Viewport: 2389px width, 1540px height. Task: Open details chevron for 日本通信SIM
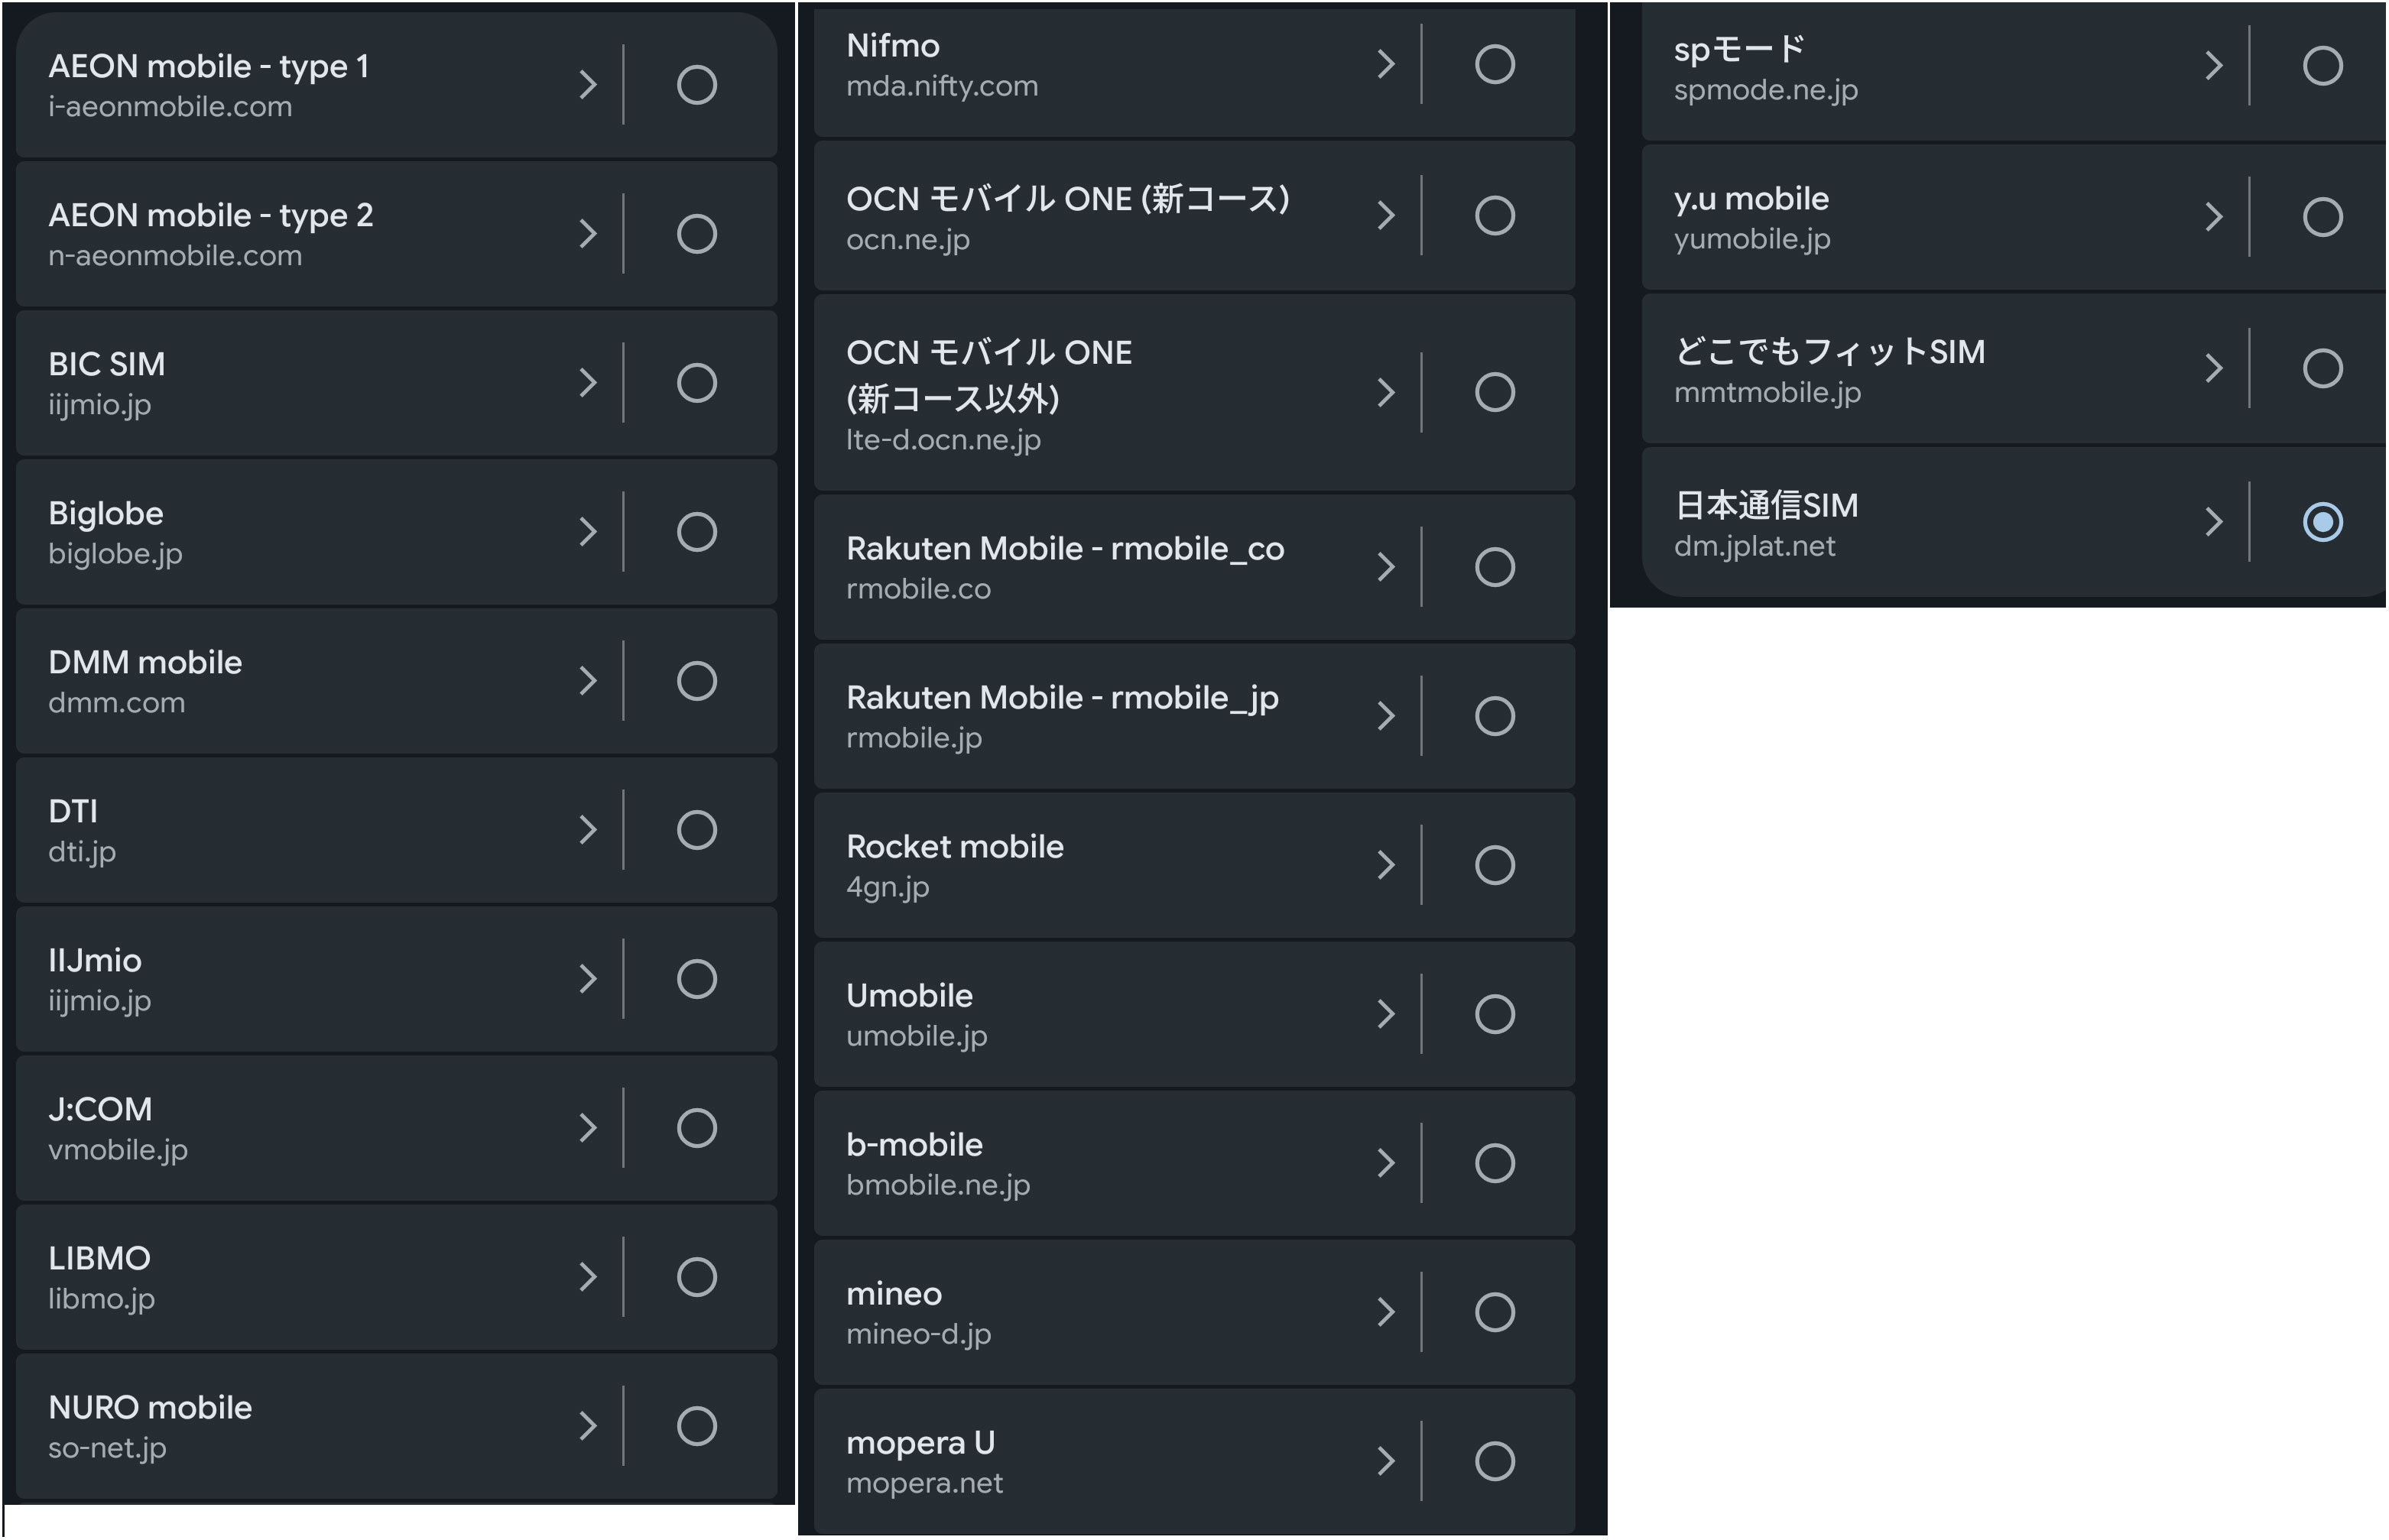(x=2214, y=522)
